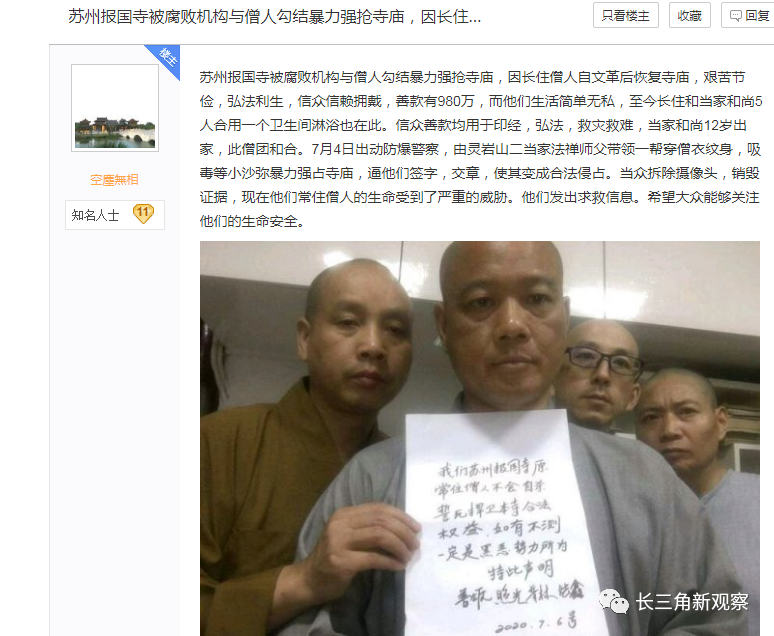Click the speech bubble reply icon
The height and width of the screenshot is (636, 774).
[735, 16]
